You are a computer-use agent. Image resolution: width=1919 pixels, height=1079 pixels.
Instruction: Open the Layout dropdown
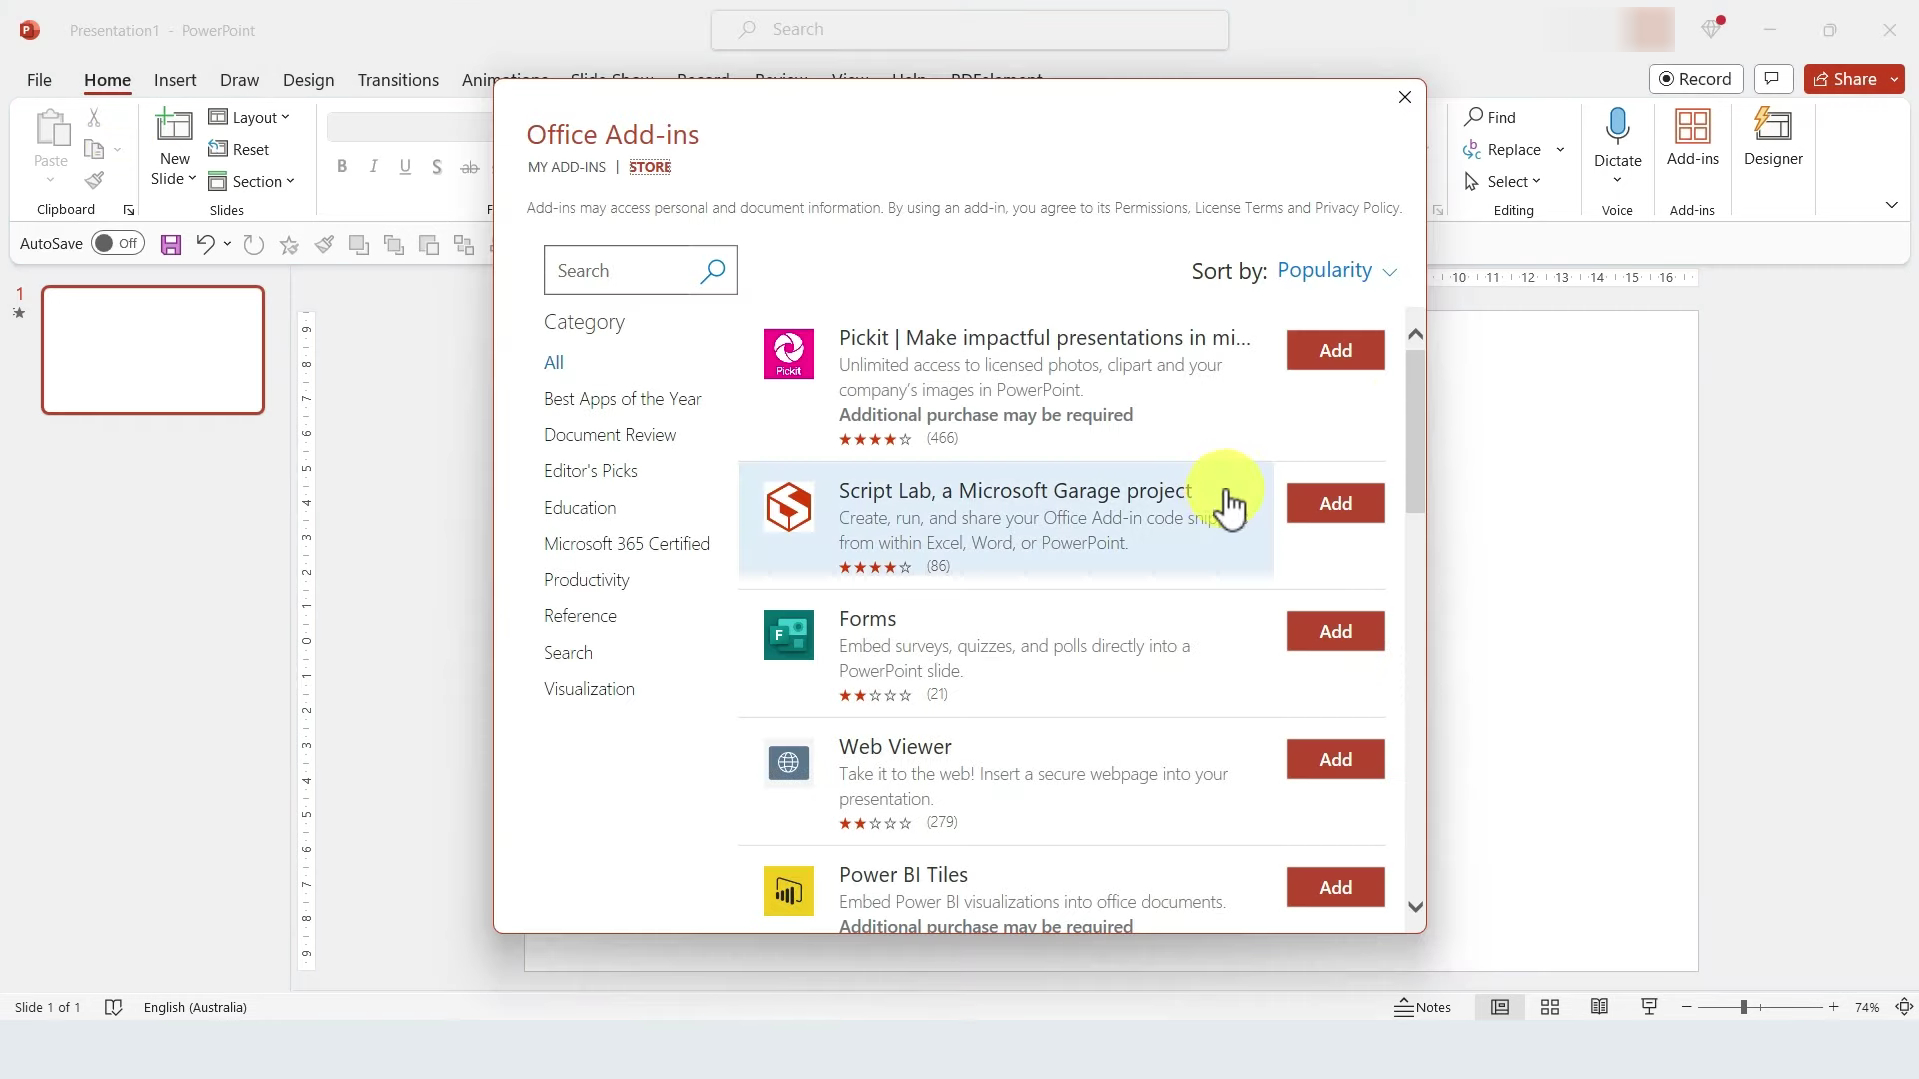pos(249,117)
